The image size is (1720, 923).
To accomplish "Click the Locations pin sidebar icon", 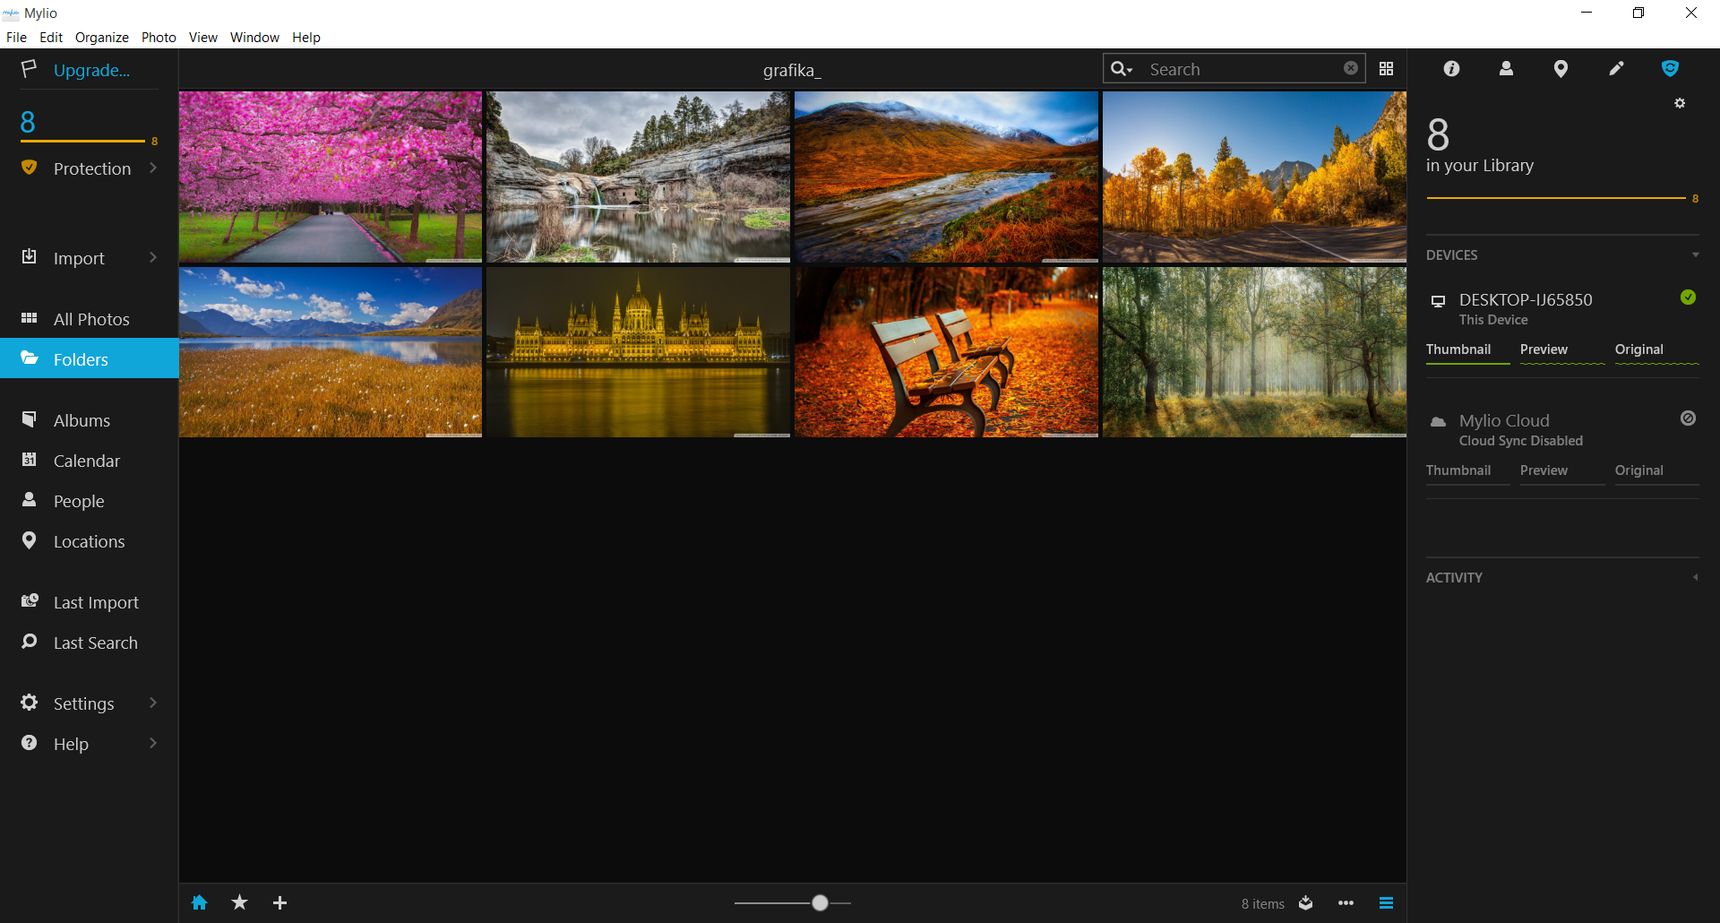I will (x=29, y=541).
